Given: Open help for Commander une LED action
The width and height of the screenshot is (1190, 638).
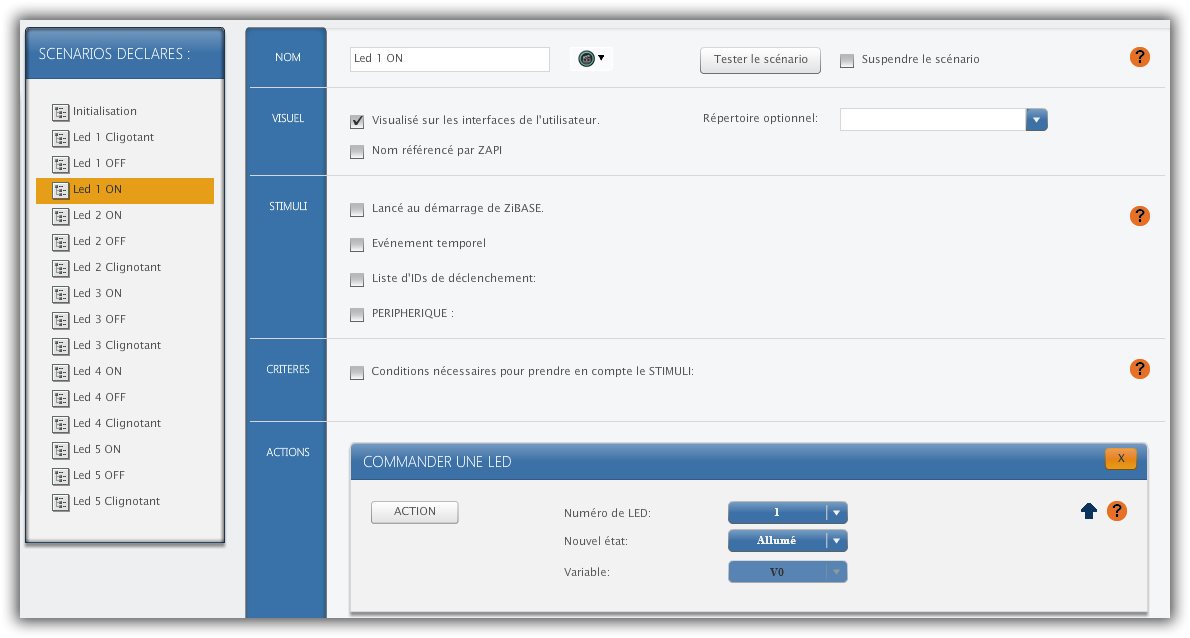Looking at the screenshot, I should click(x=1117, y=511).
